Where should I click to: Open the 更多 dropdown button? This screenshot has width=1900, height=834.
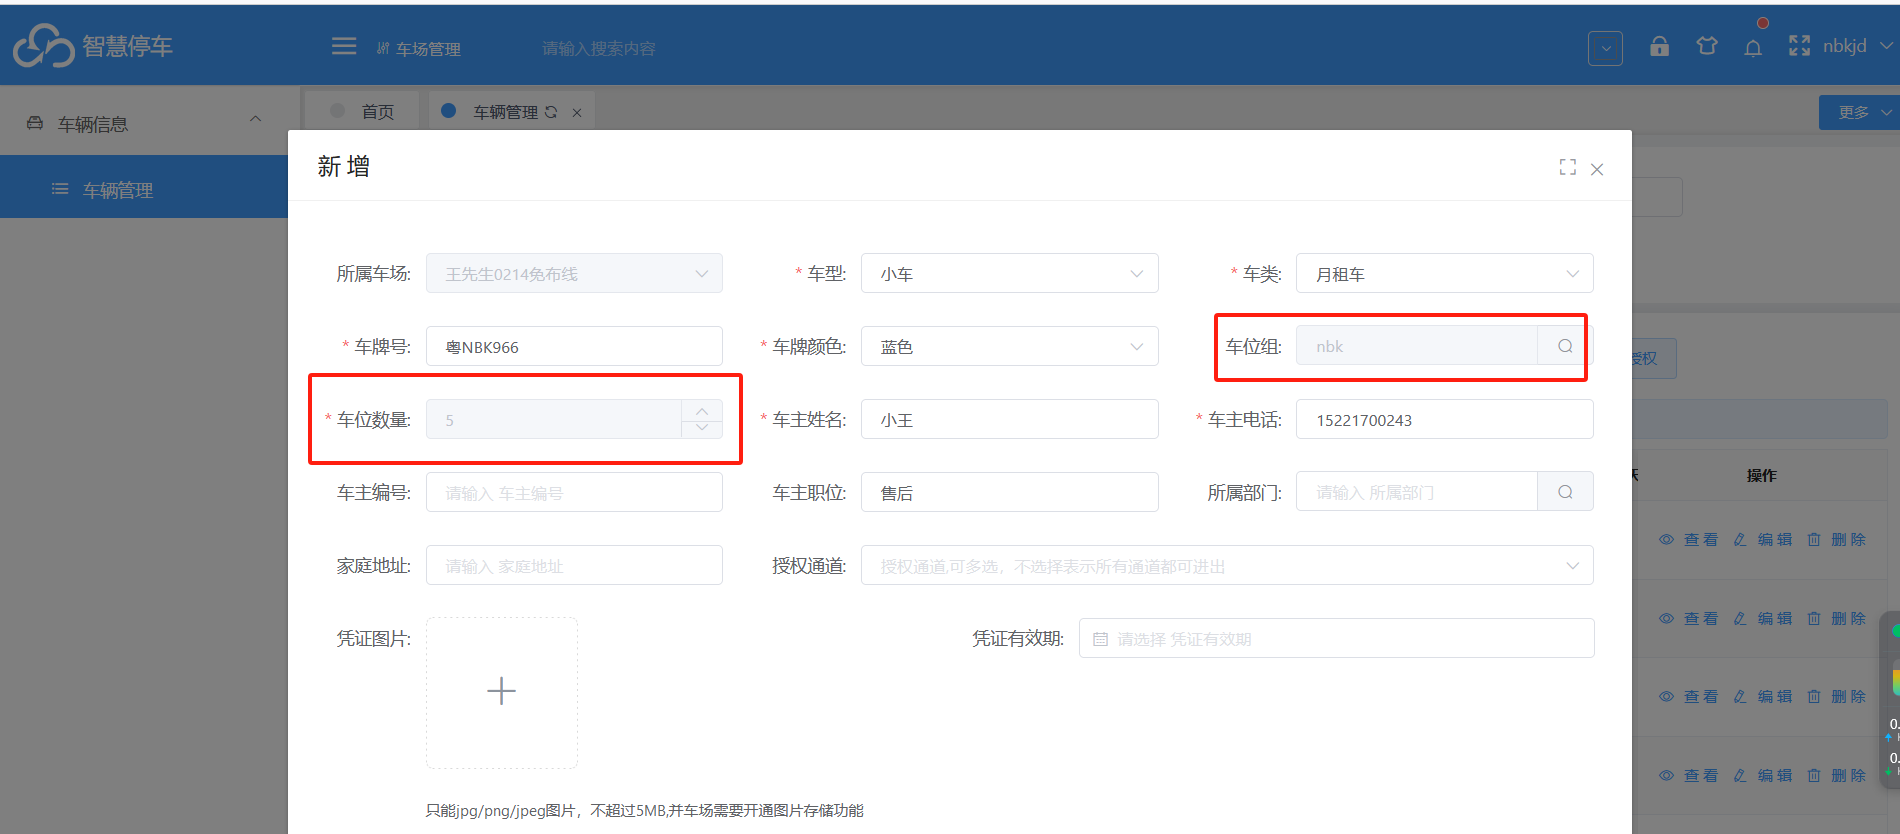(x=1859, y=112)
